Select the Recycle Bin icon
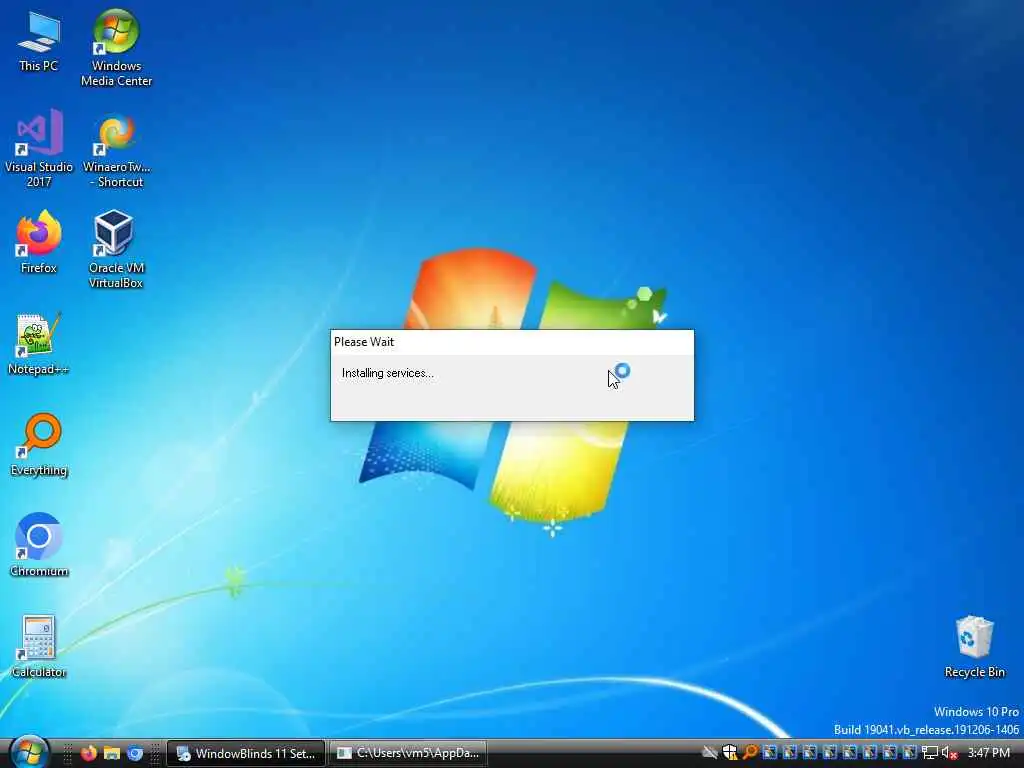1024x768 pixels. (974, 647)
